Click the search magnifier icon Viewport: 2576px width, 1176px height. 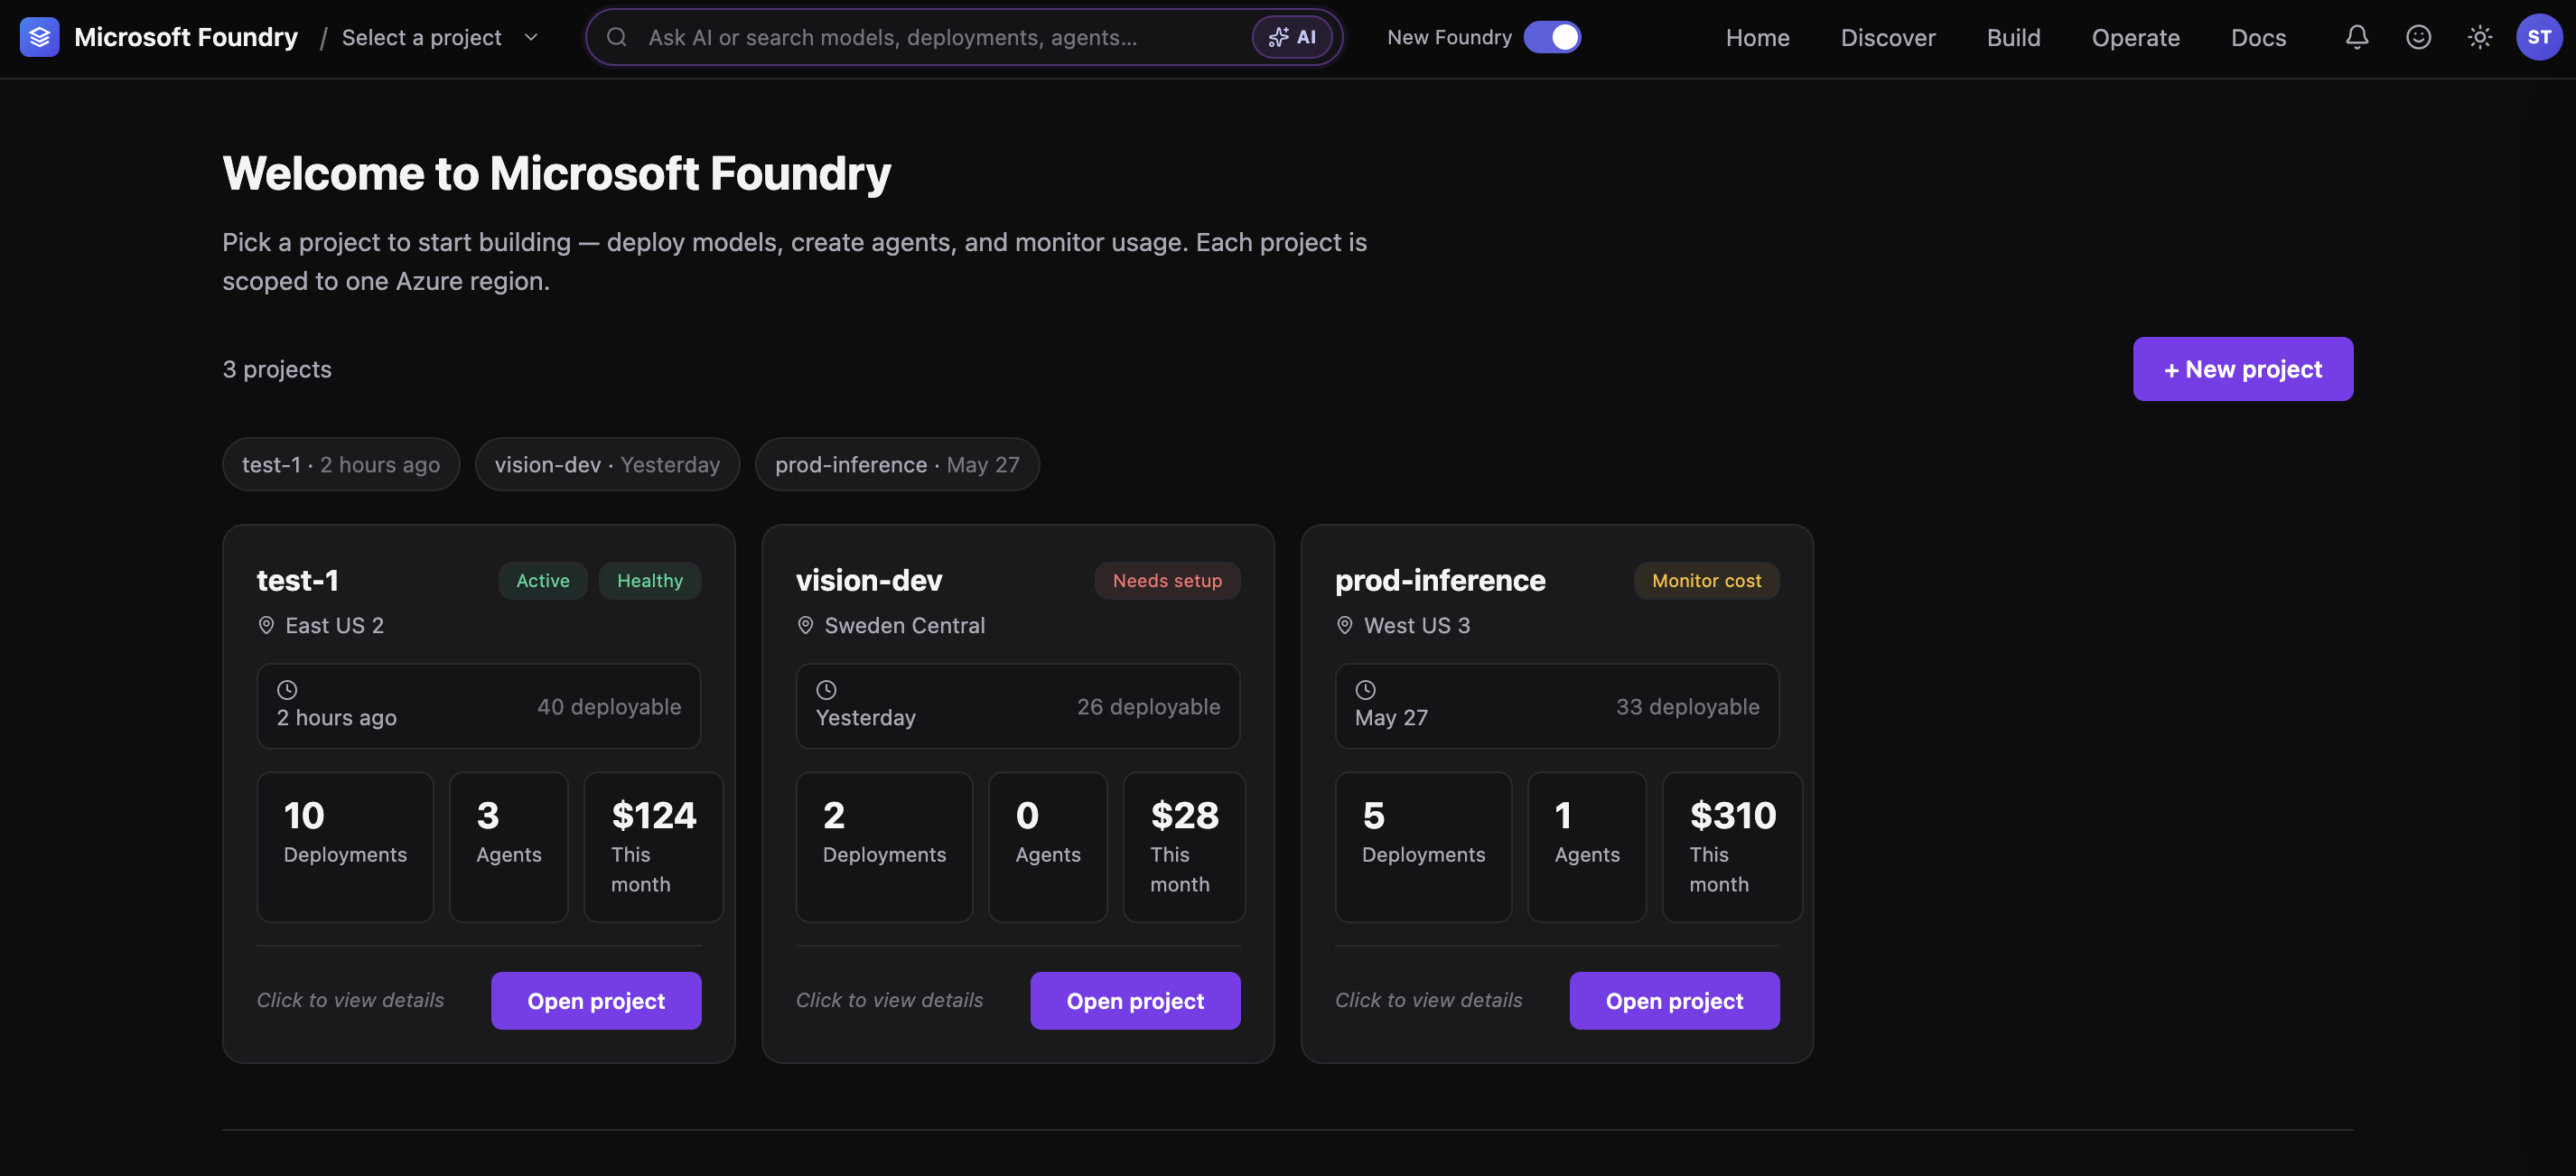click(617, 37)
